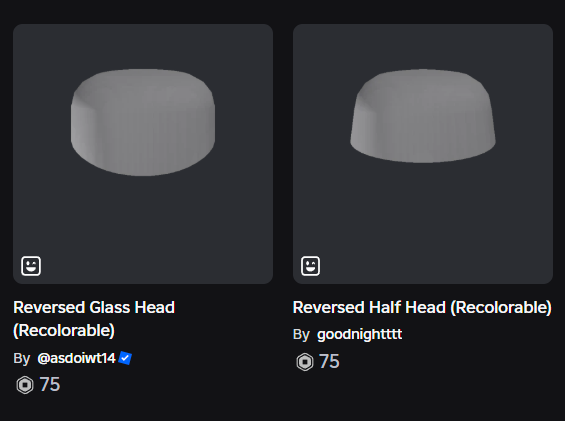Click the blue verified badge beside @asdoiwt14
This screenshot has height=421, width=565.
pos(125,358)
